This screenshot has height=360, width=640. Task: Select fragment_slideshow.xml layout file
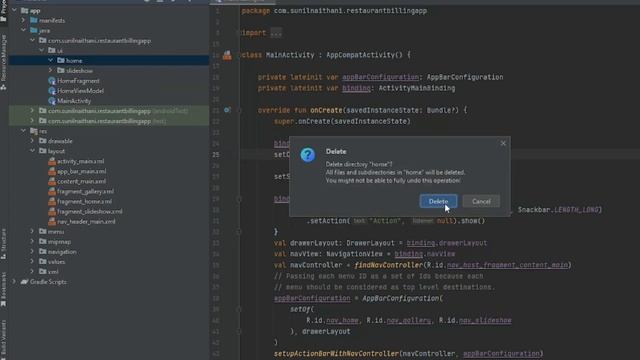(x=89, y=211)
